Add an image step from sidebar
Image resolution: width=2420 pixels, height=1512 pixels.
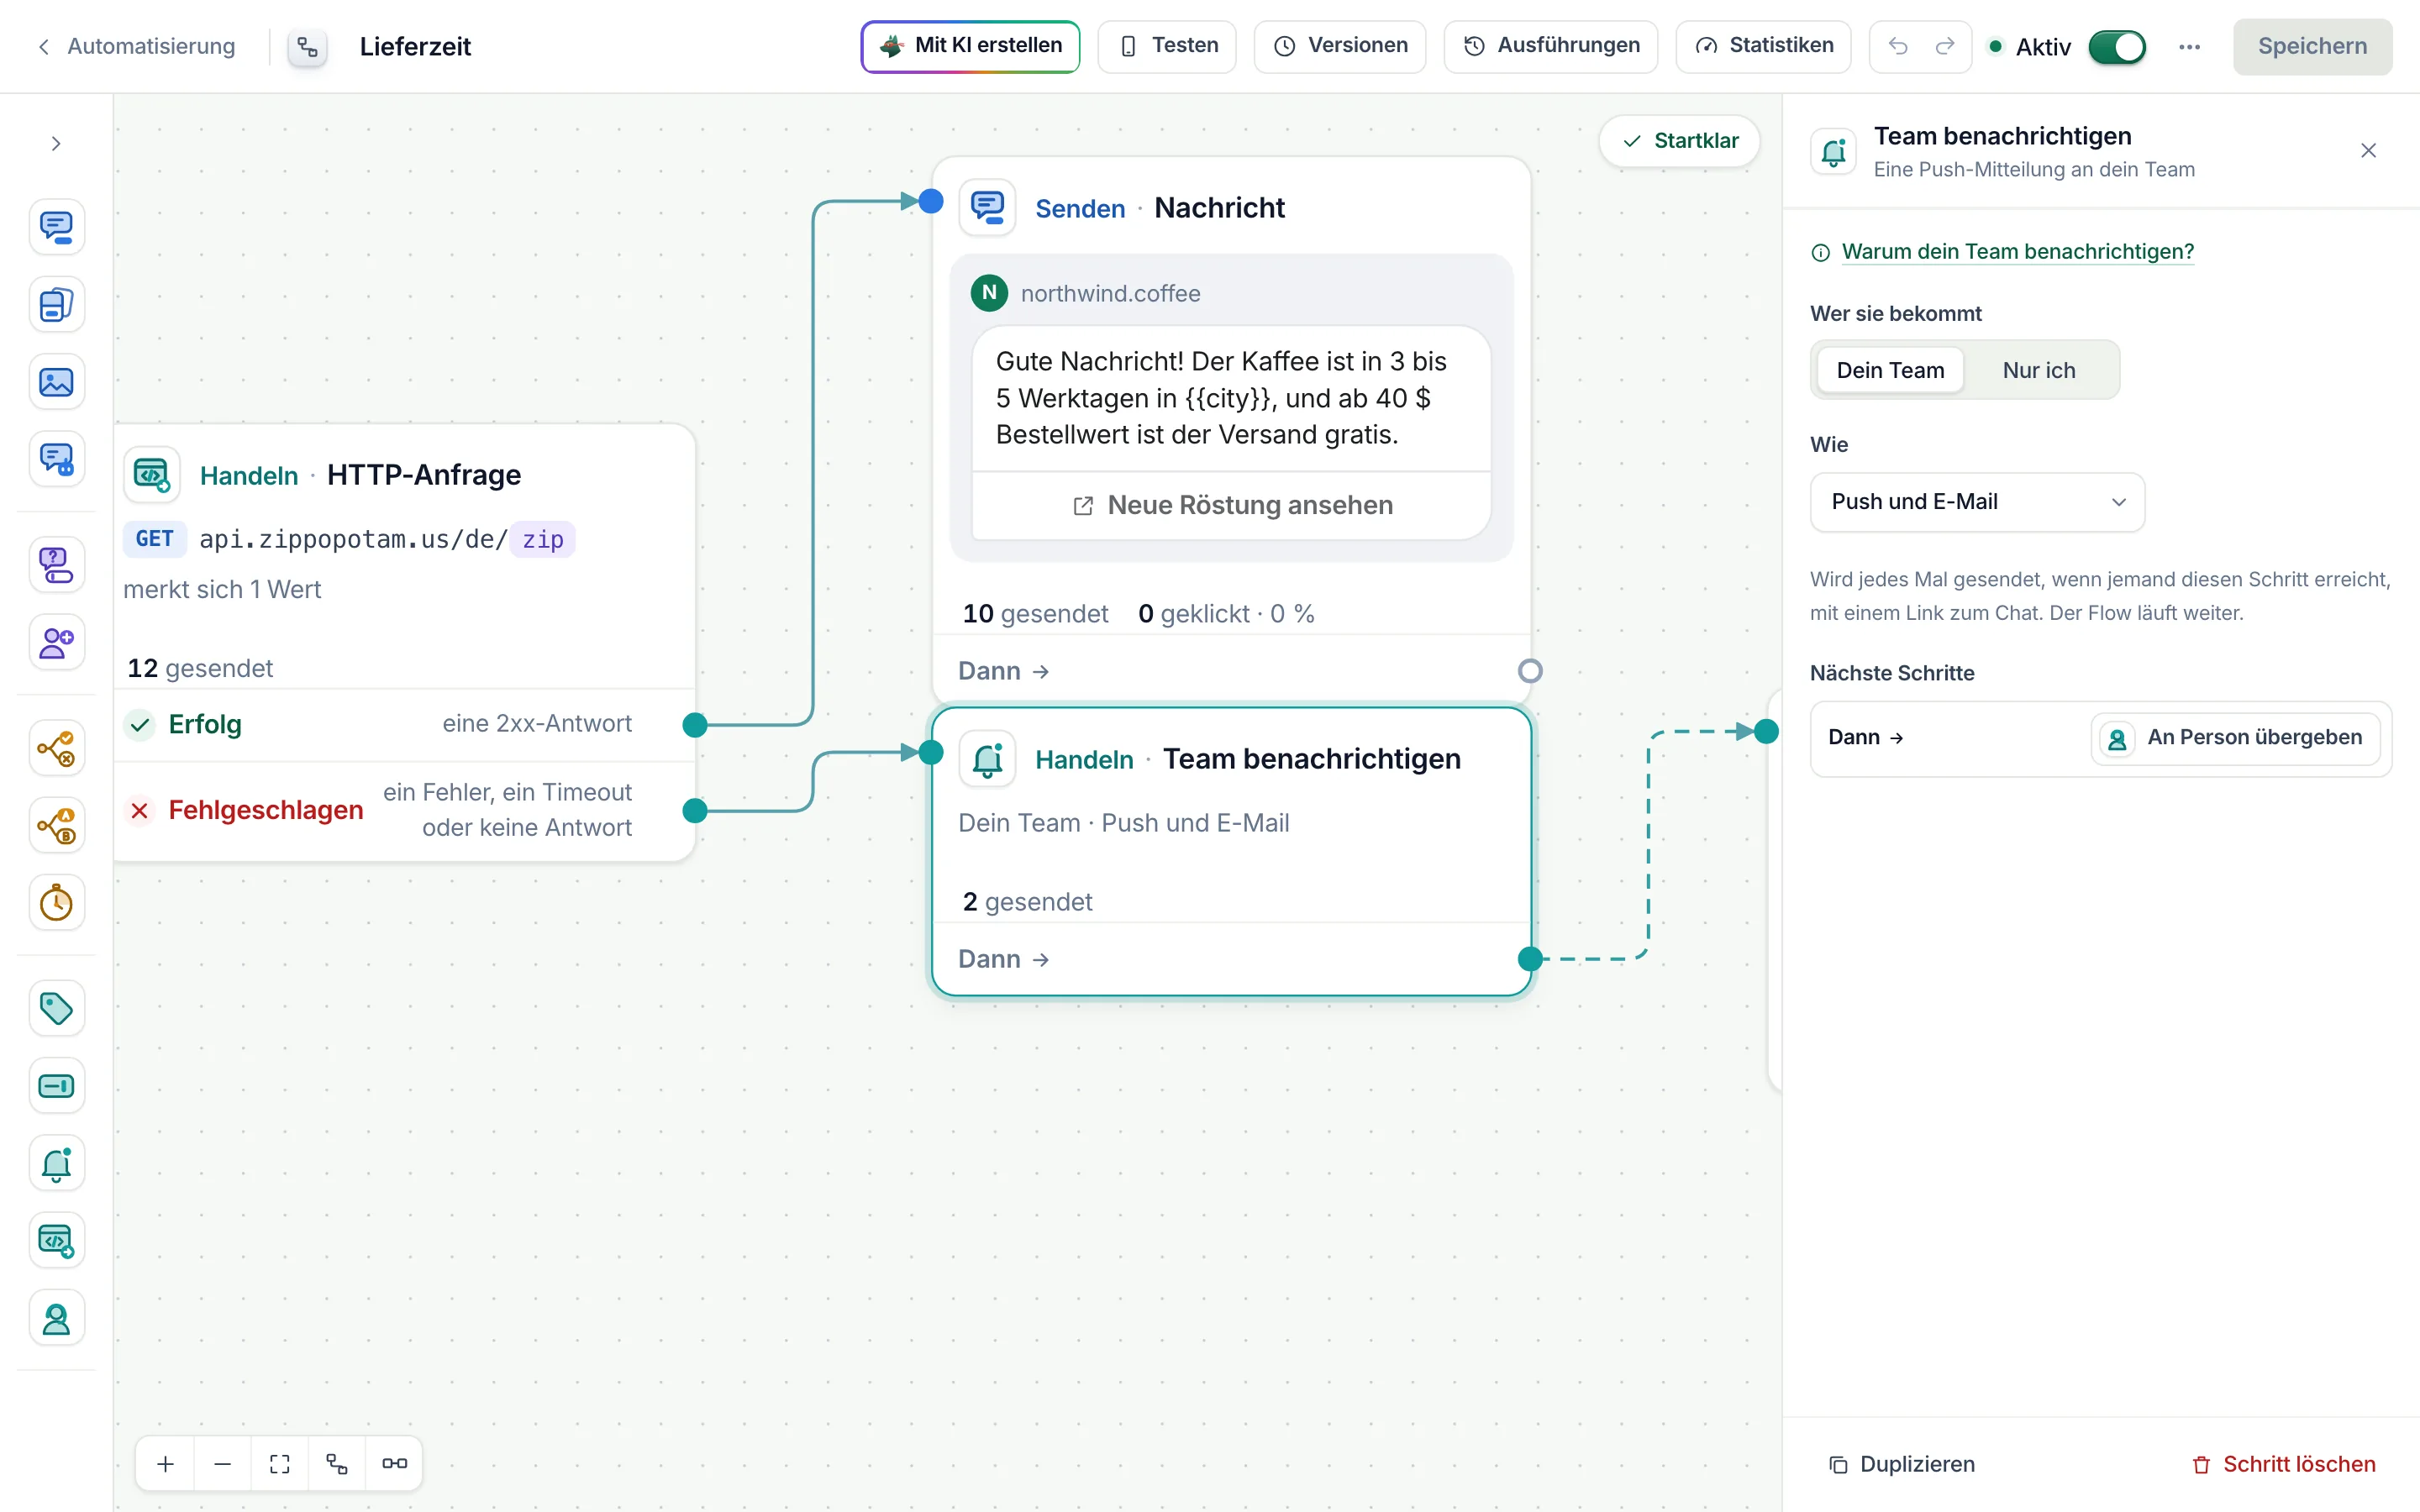56,382
